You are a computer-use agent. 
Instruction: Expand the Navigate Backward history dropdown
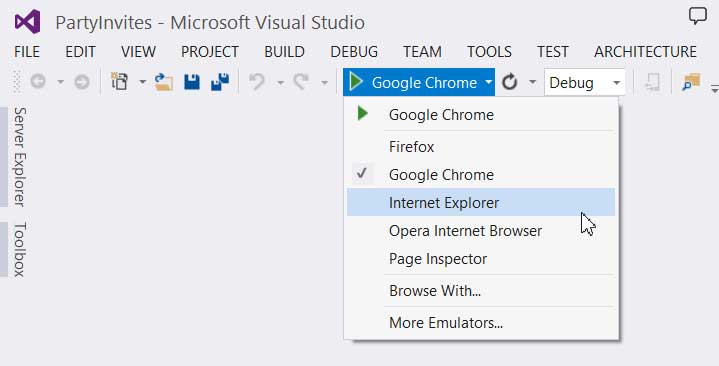click(60, 83)
